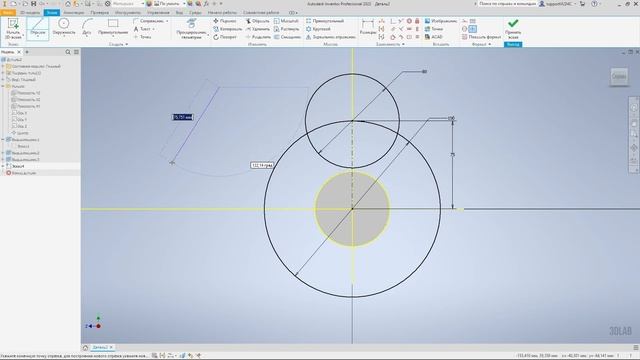Click Finish Sketch green checkmark
The height and width of the screenshot is (360, 640).
[513, 23]
